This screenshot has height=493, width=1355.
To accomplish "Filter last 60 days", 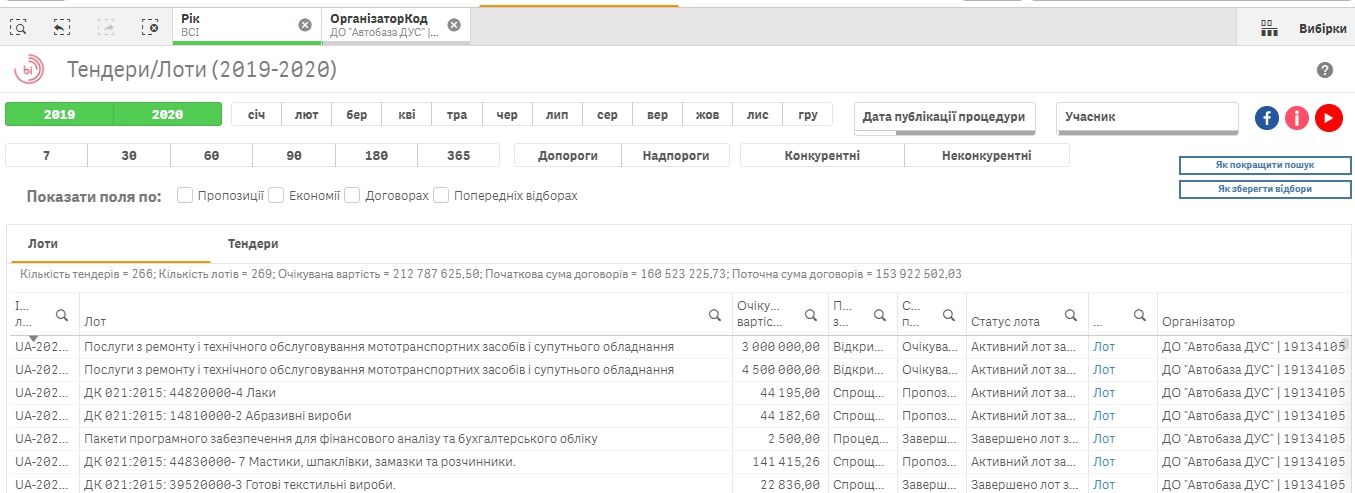I will click(211, 156).
